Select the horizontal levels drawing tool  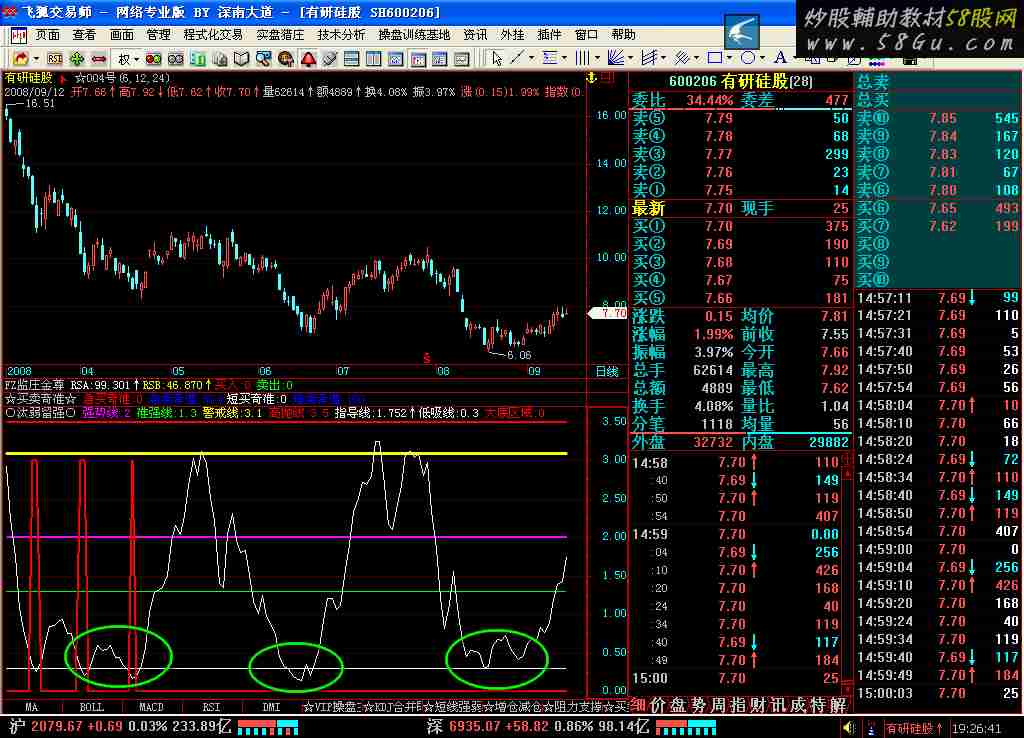(550, 59)
